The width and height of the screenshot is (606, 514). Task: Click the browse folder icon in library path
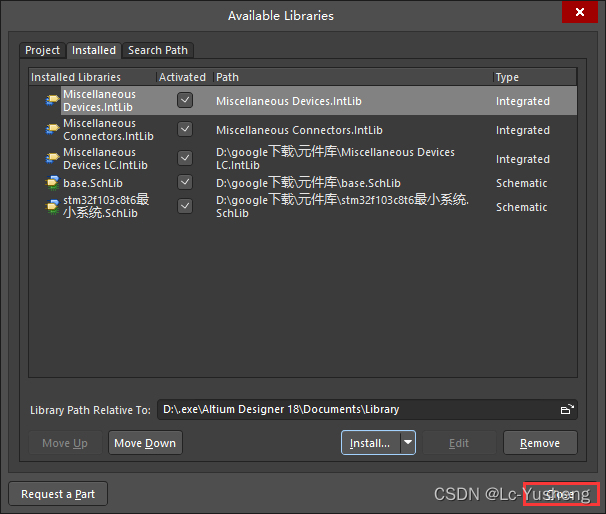tap(567, 410)
